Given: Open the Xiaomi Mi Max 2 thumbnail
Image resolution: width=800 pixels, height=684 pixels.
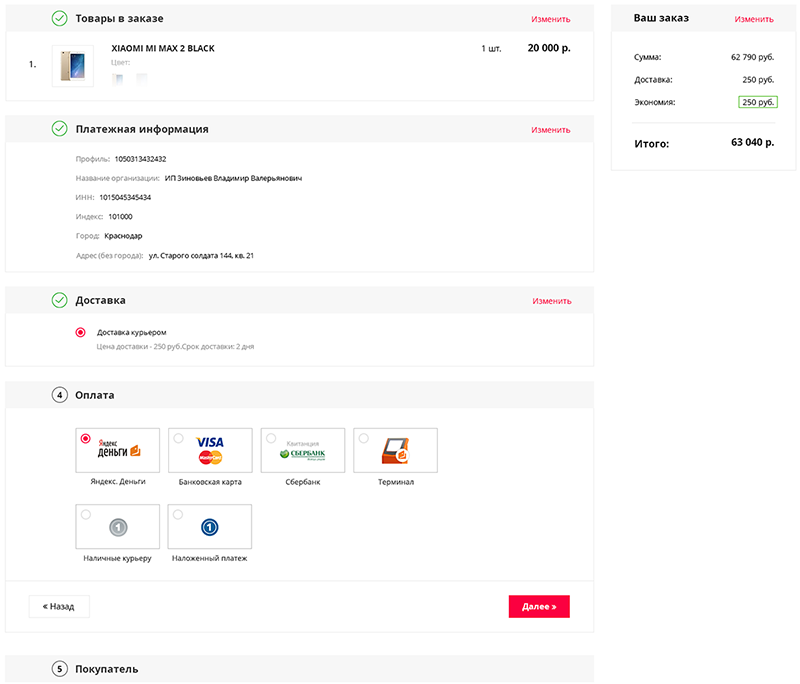Looking at the screenshot, I should 73,66.
